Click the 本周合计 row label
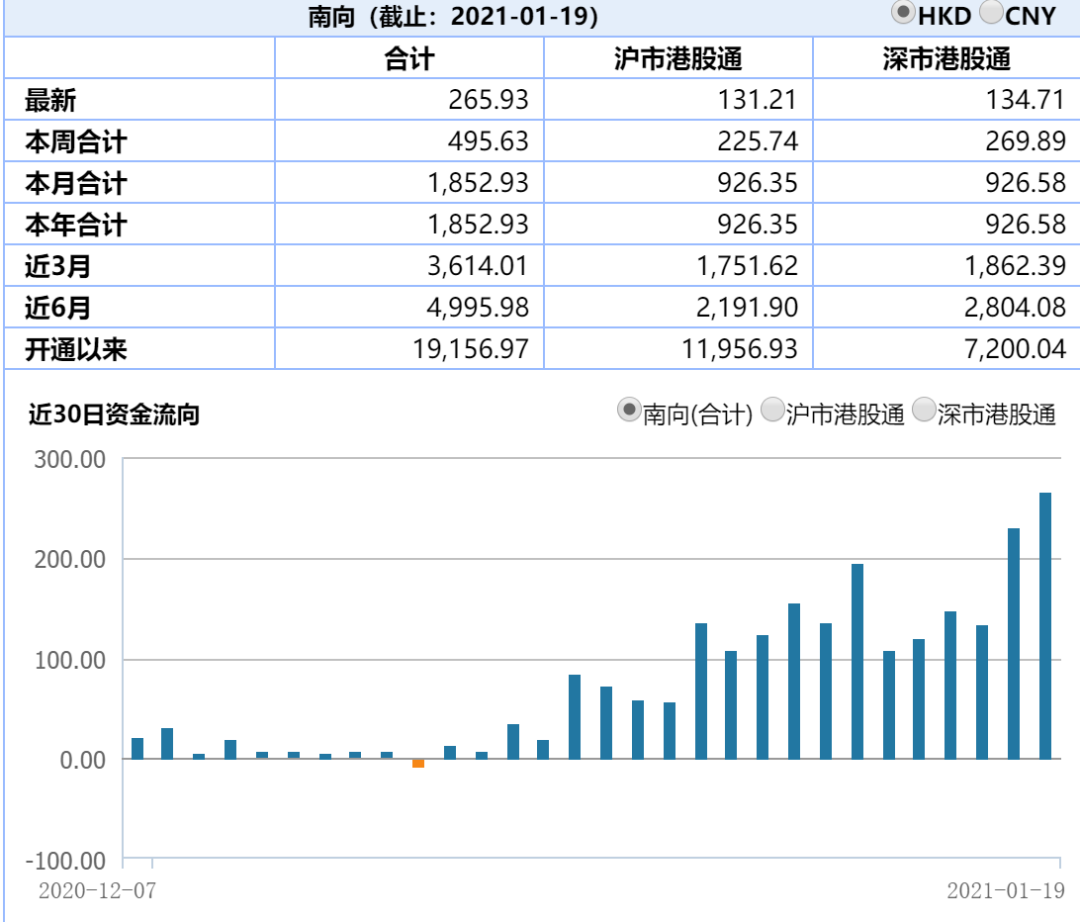Screen dimensions: 1080x922 coord(76,142)
